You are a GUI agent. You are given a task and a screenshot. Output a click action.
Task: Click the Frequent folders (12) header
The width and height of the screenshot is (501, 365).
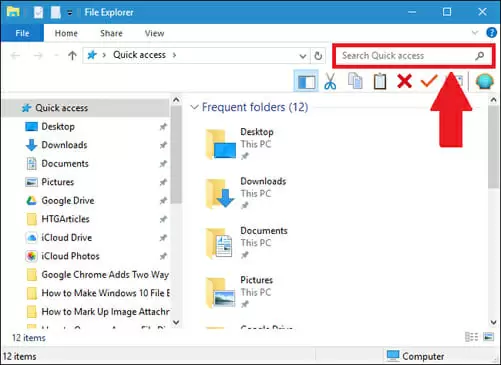click(255, 107)
